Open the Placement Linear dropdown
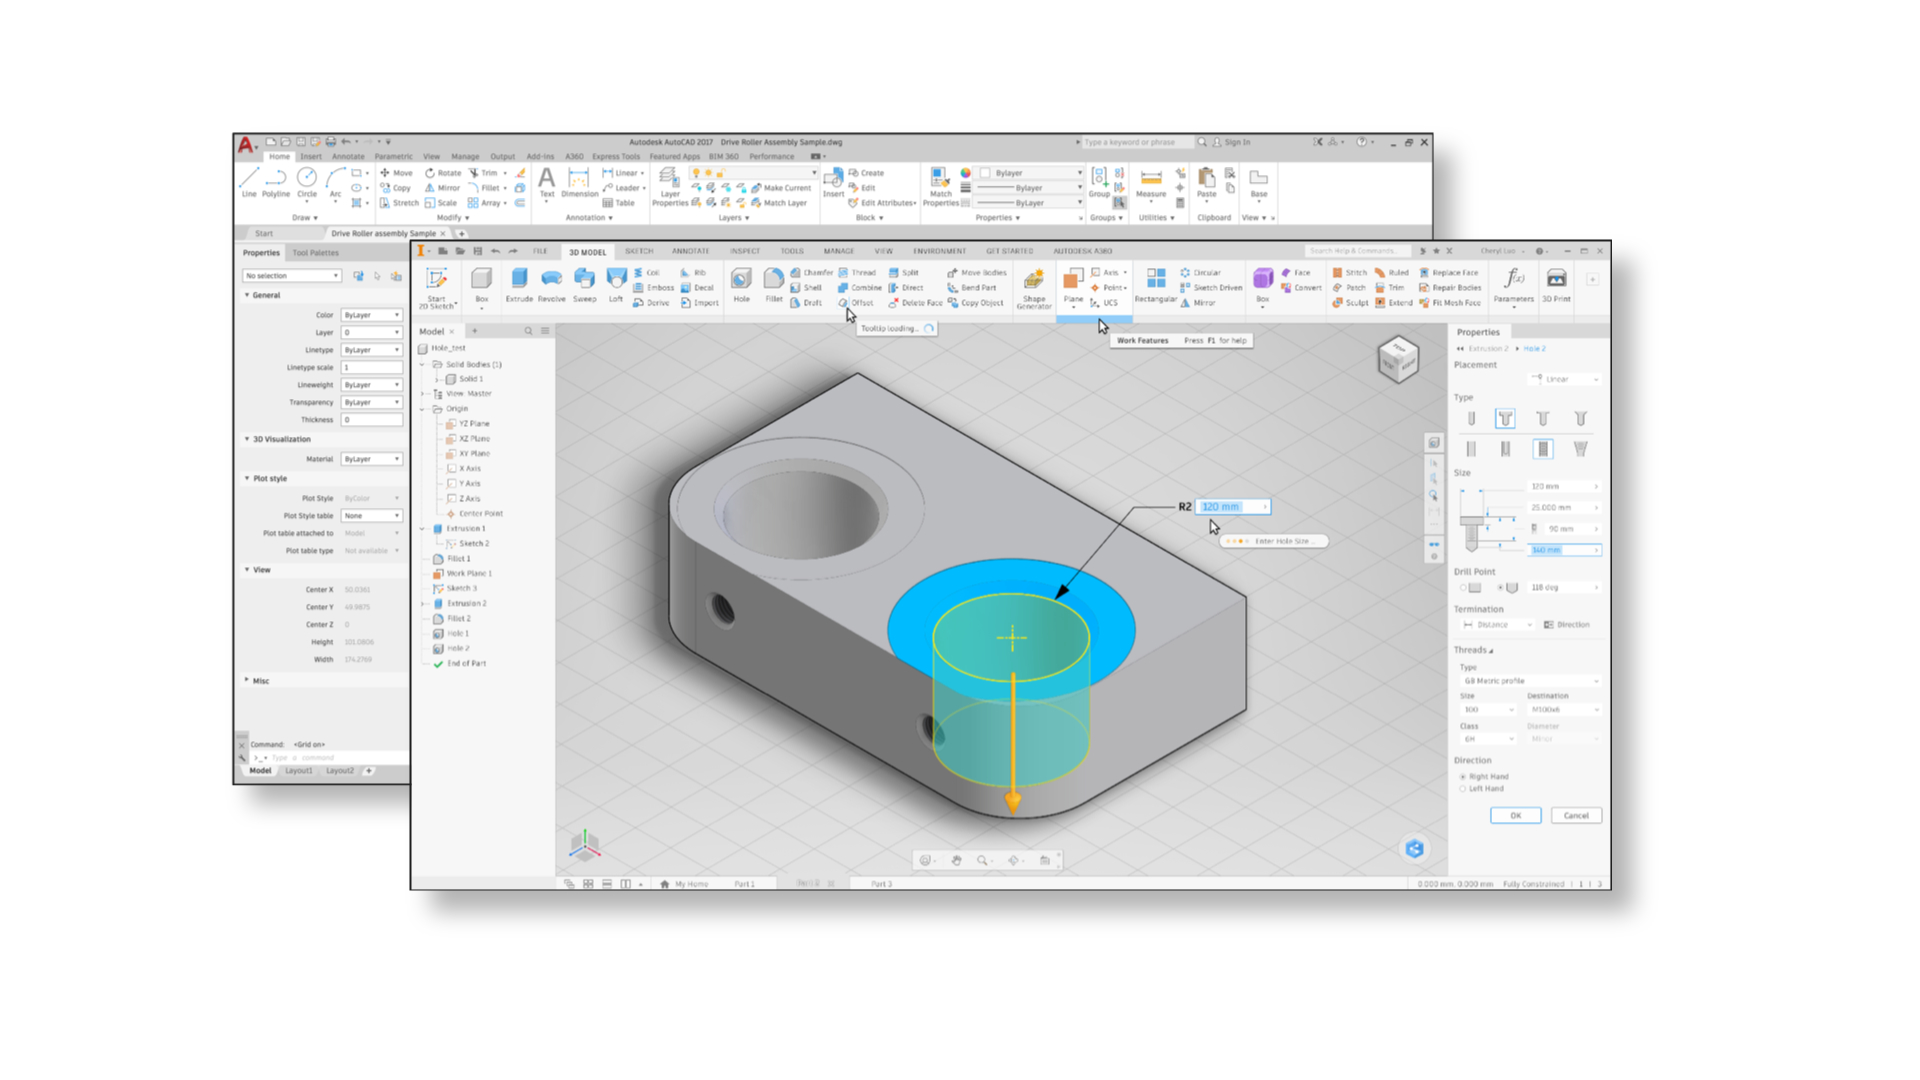Image resolution: width=1920 pixels, height=1080 pixels. click(x=1565, y=379)
